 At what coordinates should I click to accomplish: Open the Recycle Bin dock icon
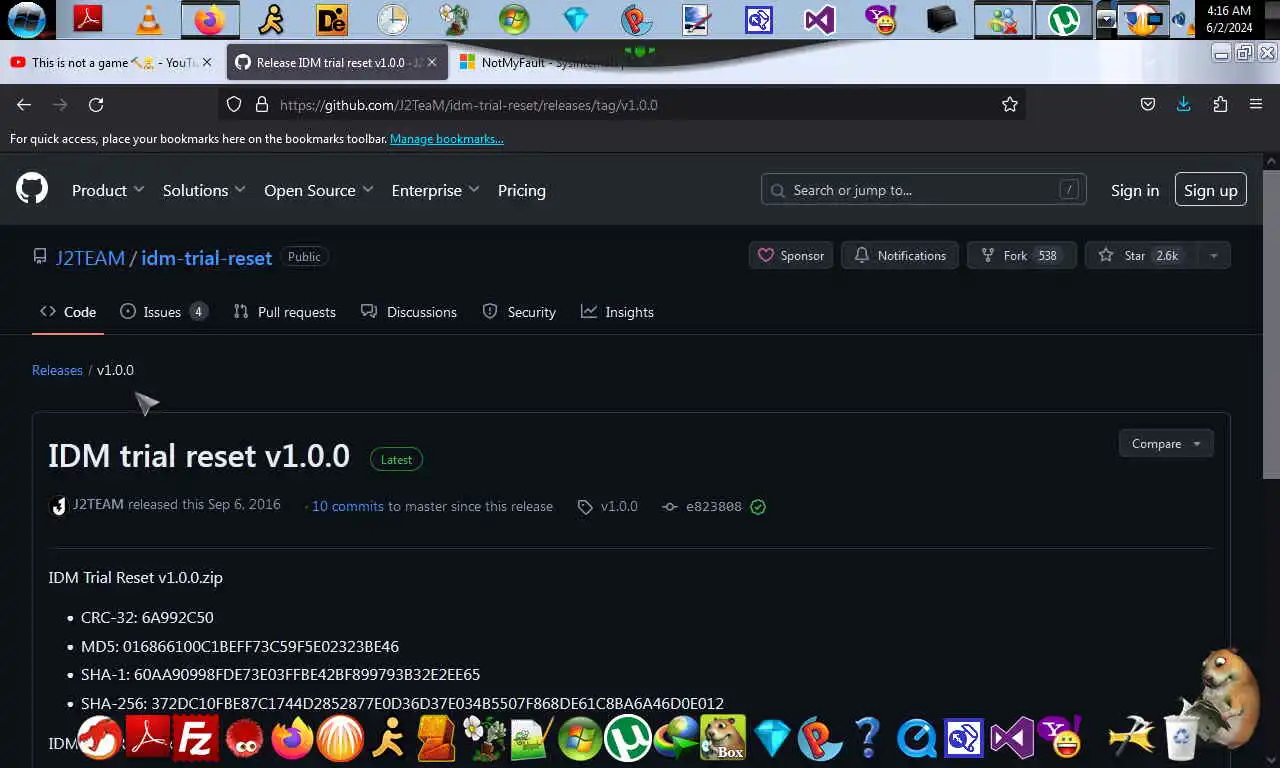[1182, 738]
